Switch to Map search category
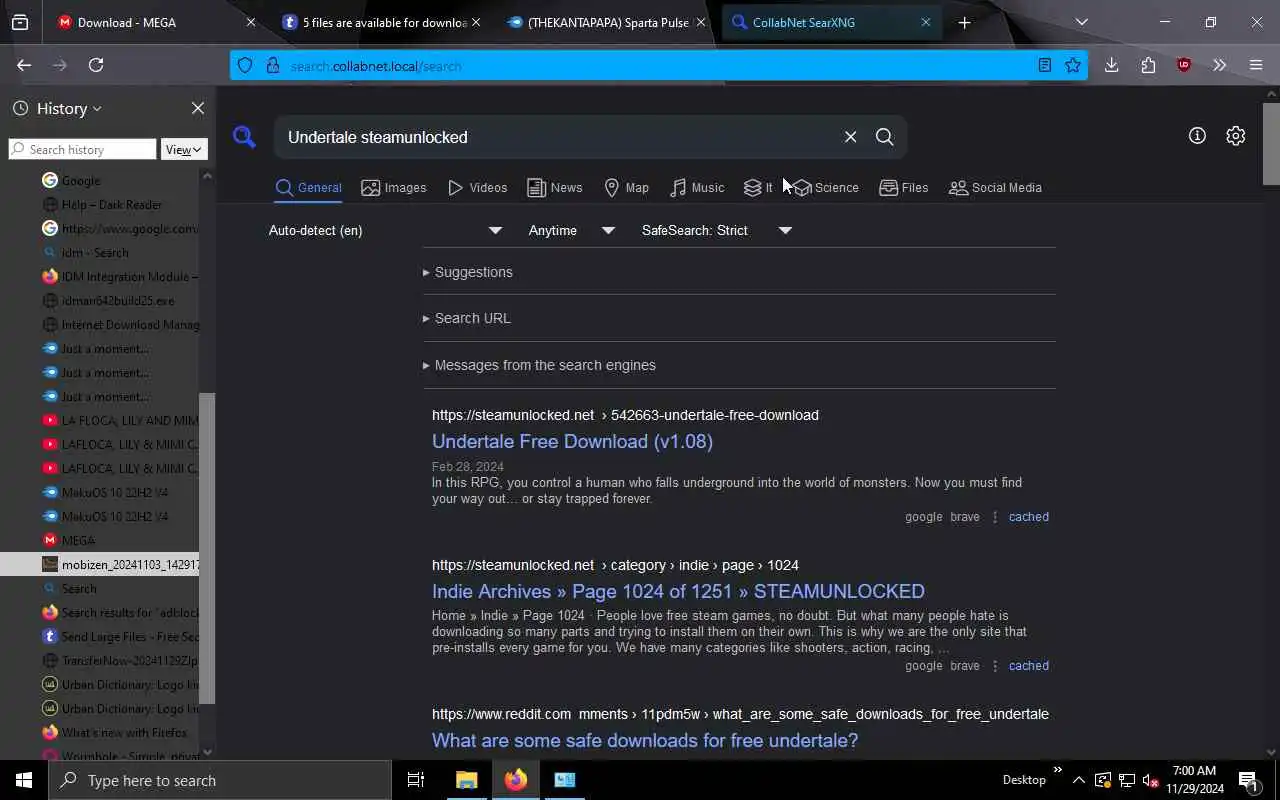This screenshot has height=800, width=1280. coord(627,187)
